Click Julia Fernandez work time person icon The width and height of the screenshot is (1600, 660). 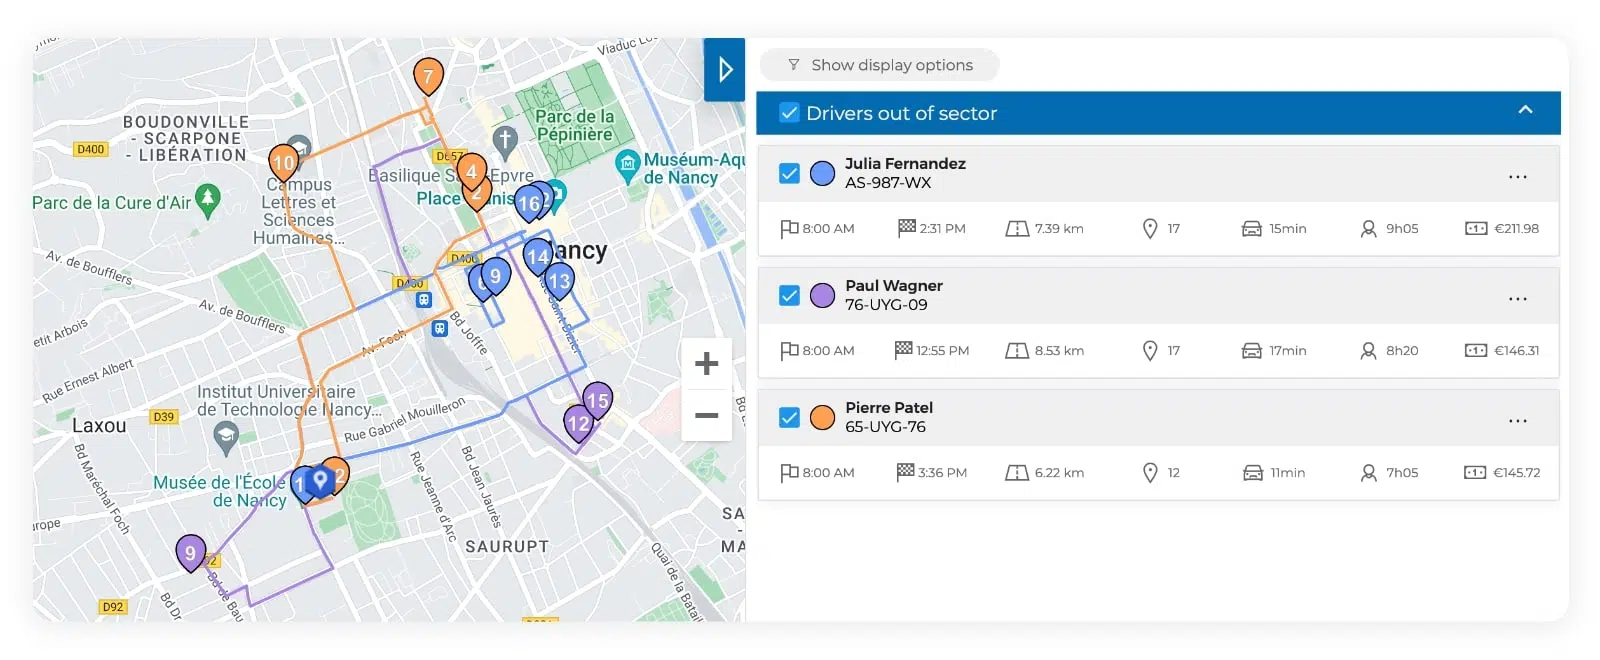(x=1368, y=229)
